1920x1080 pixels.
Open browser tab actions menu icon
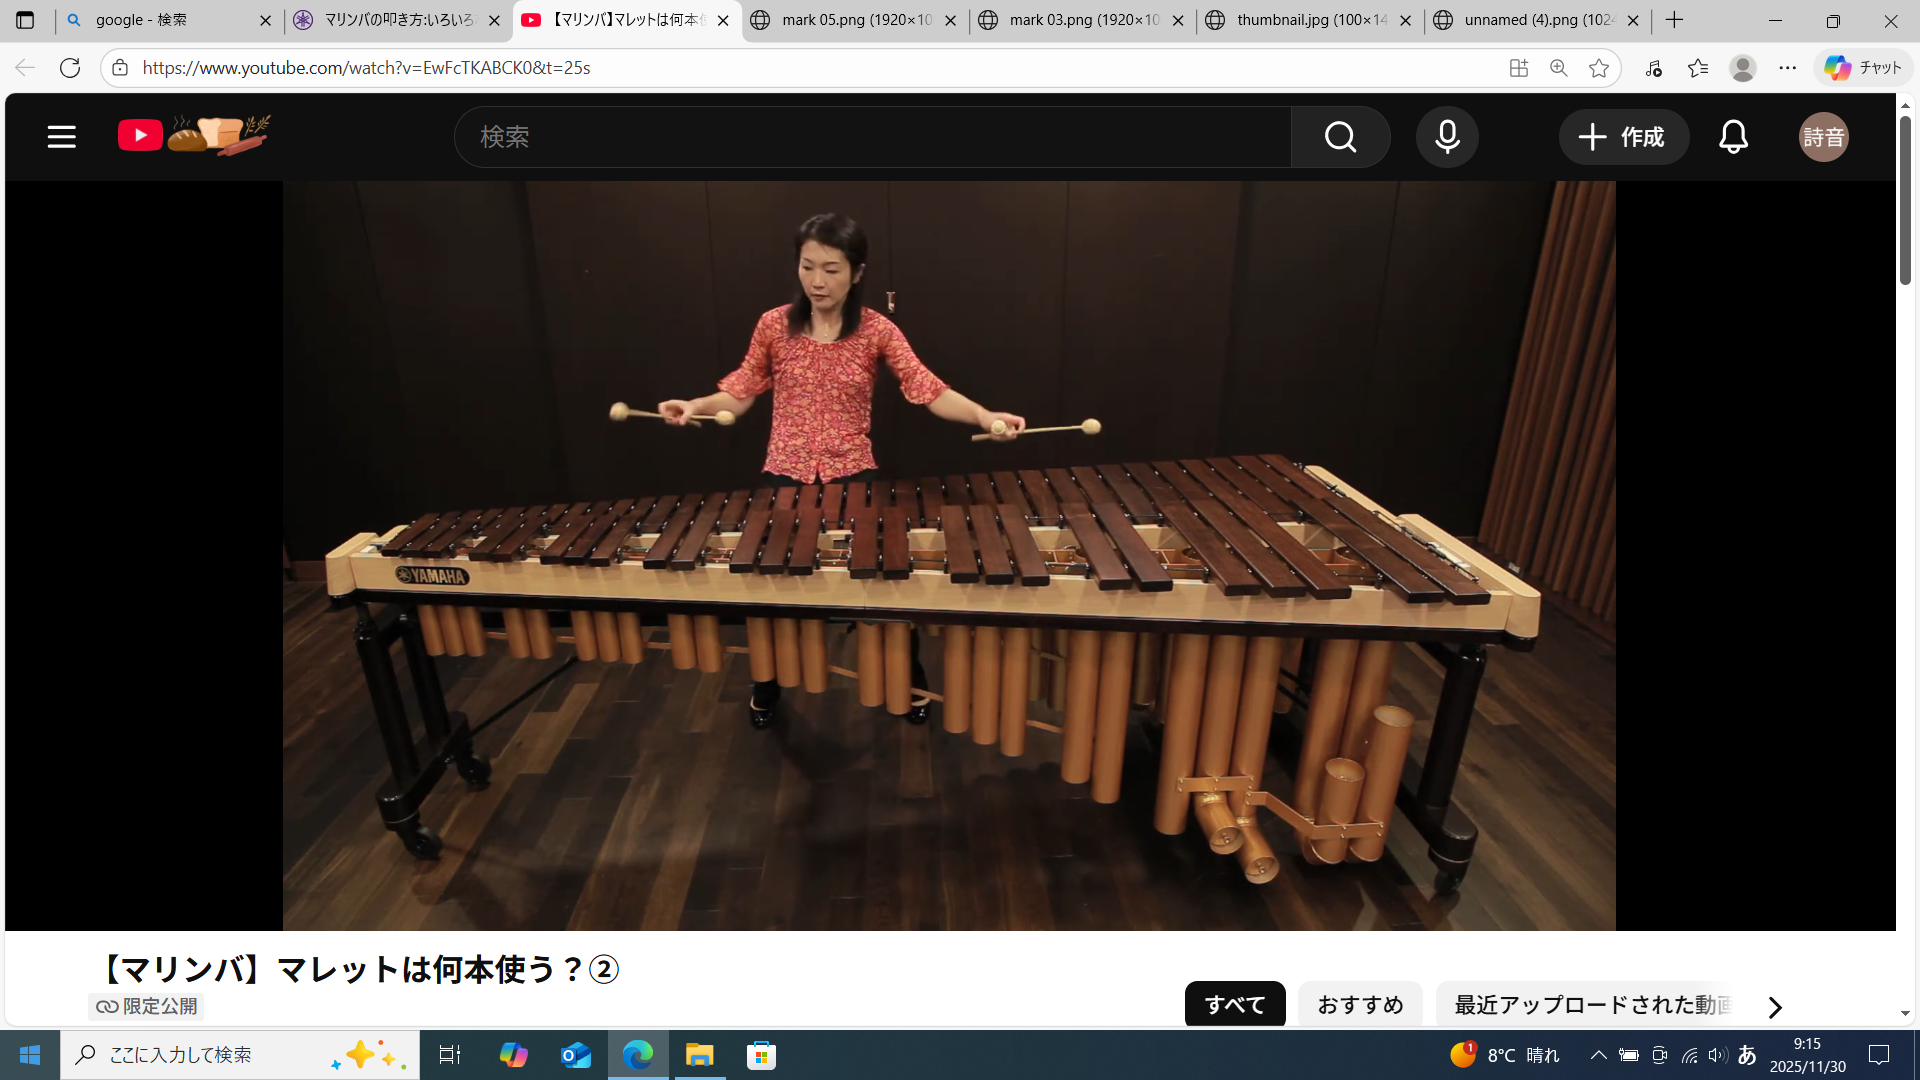point(25,20)
